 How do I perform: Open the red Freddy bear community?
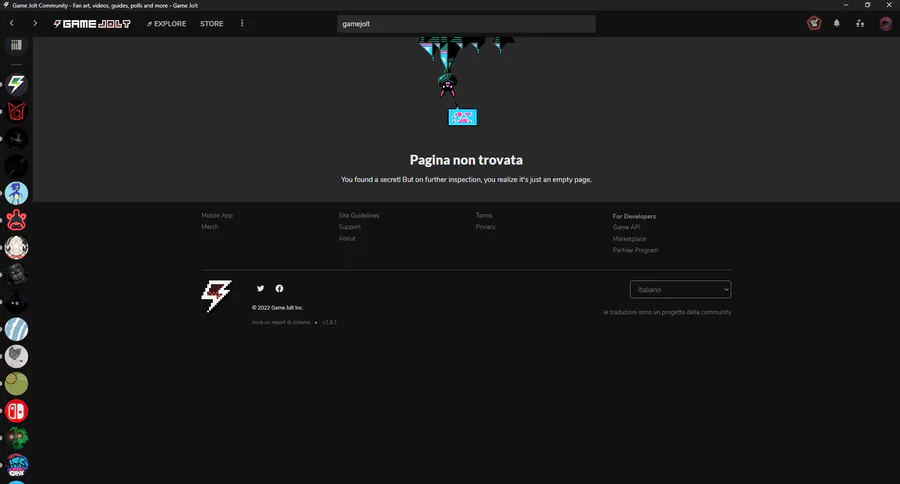(x=16, y=220)
